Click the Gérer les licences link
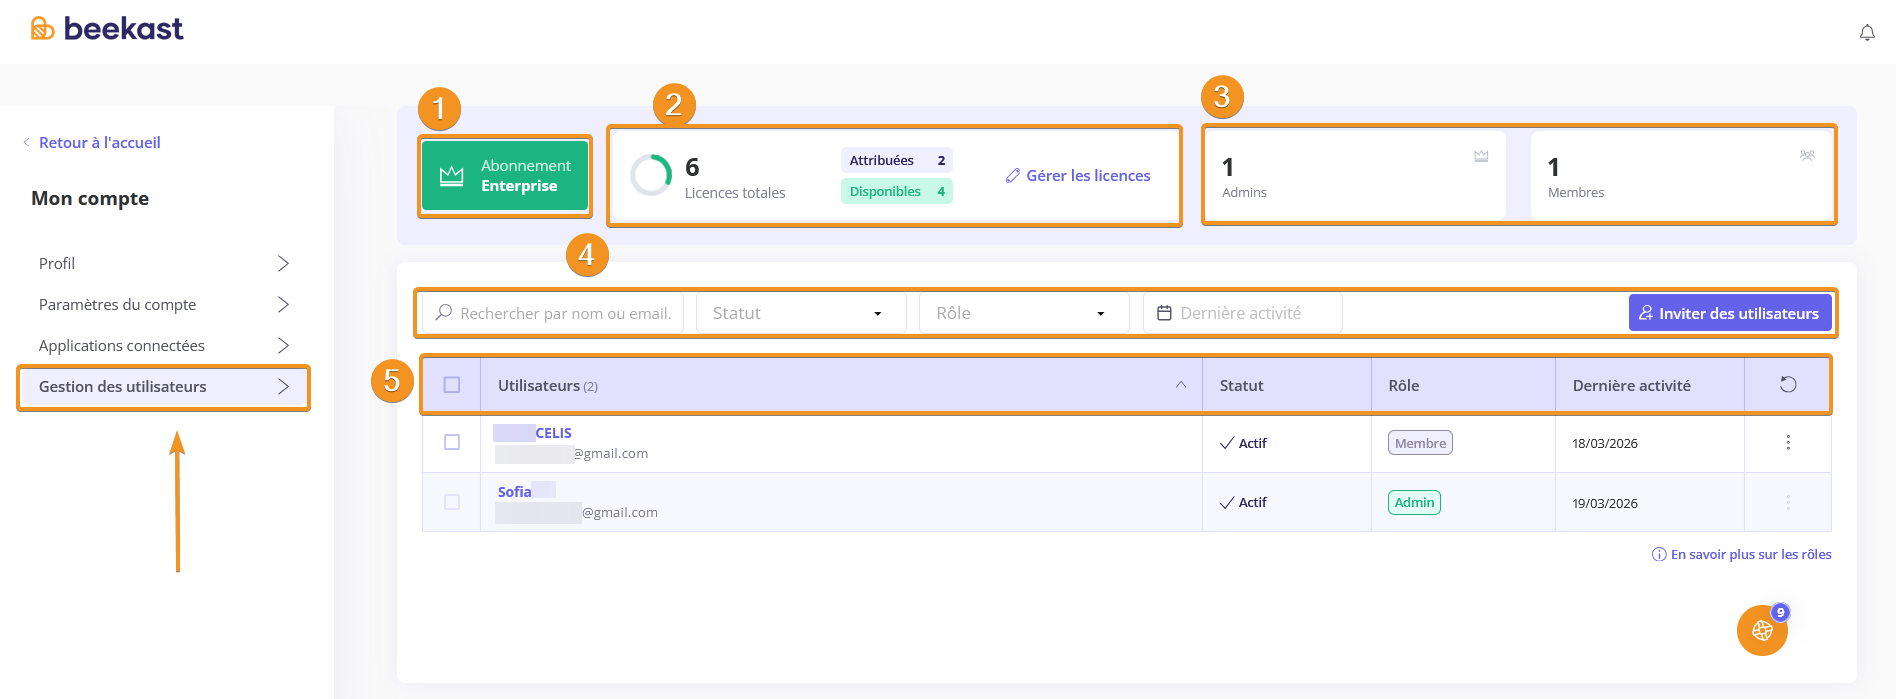Screen dimensions: 1896x699 [x=1078, y=176]
